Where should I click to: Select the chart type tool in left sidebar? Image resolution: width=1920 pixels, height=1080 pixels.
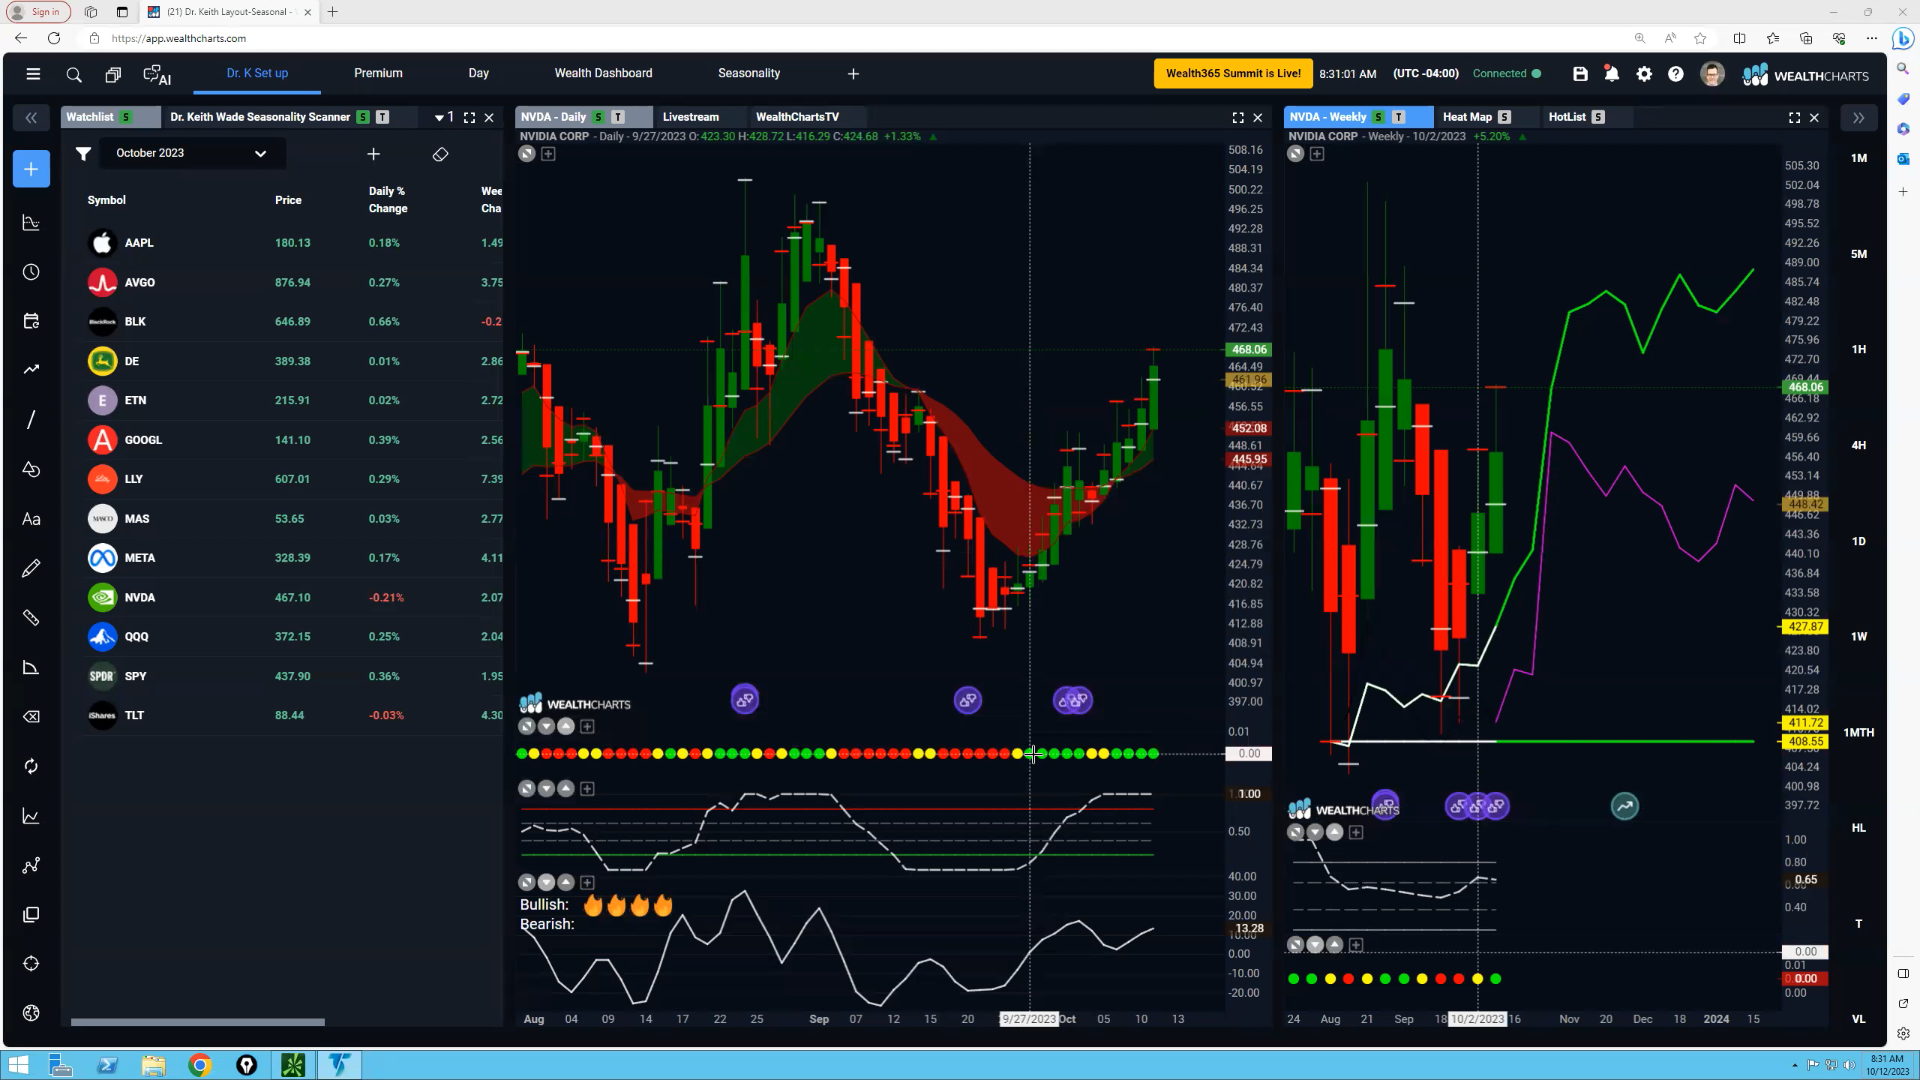pyautogui.click(x=31, y=222)
